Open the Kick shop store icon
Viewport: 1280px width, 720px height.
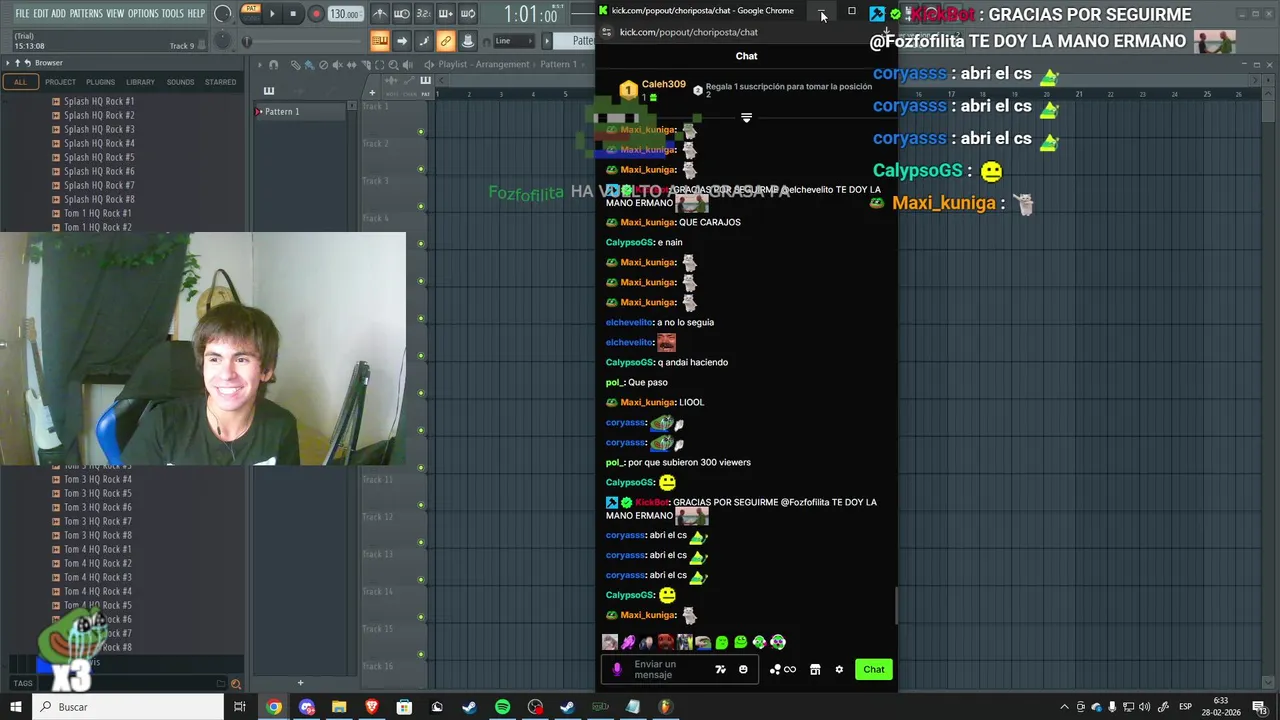point(815,669)
